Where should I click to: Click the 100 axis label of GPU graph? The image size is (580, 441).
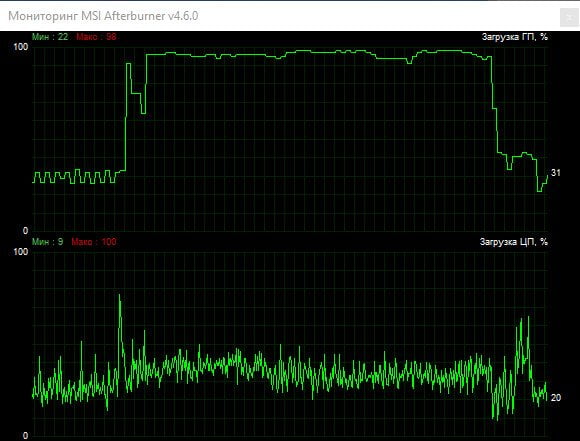click(20, 47)
